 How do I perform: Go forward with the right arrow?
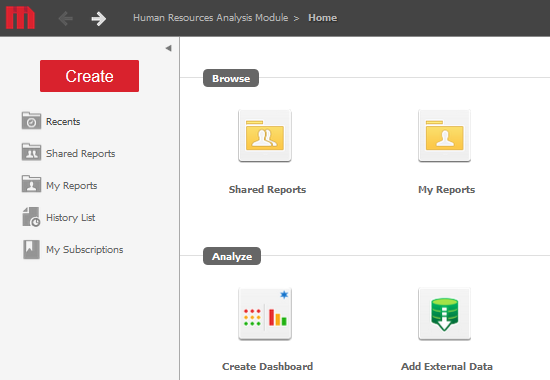(99, 19)
